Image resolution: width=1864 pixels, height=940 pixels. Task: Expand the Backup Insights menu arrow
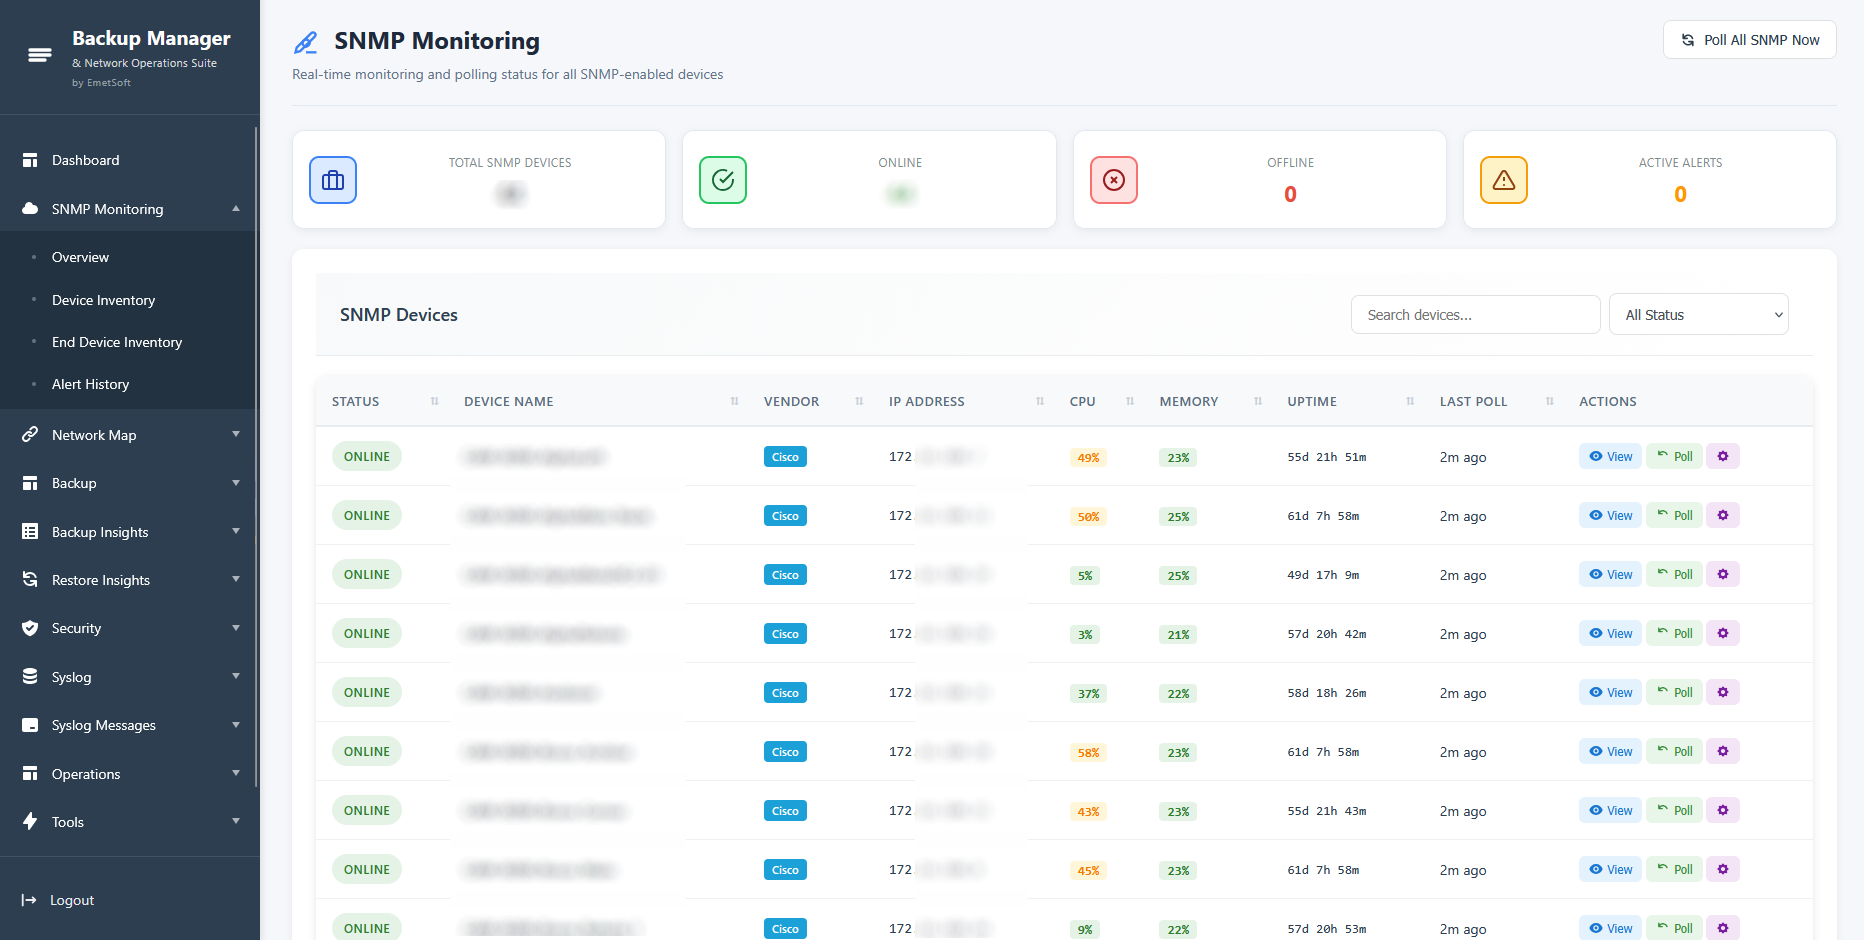coord(236,531)
